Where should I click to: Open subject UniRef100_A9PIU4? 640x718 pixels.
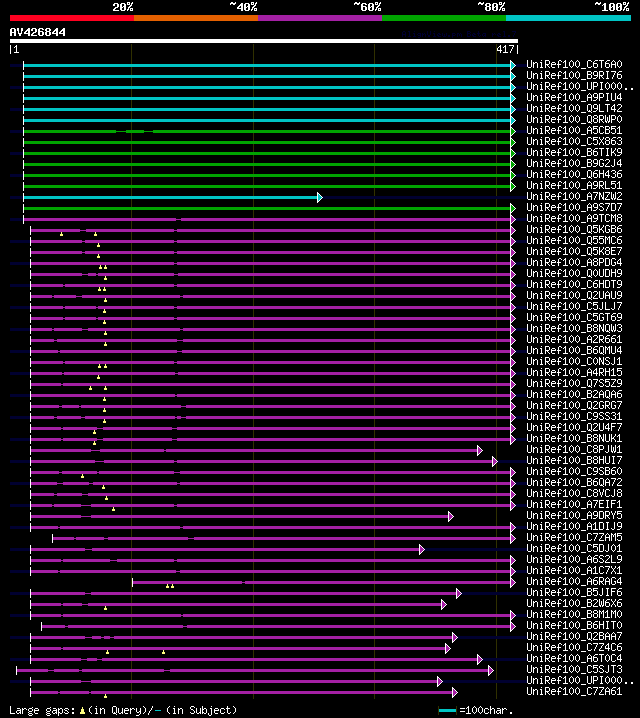point(574,98)
